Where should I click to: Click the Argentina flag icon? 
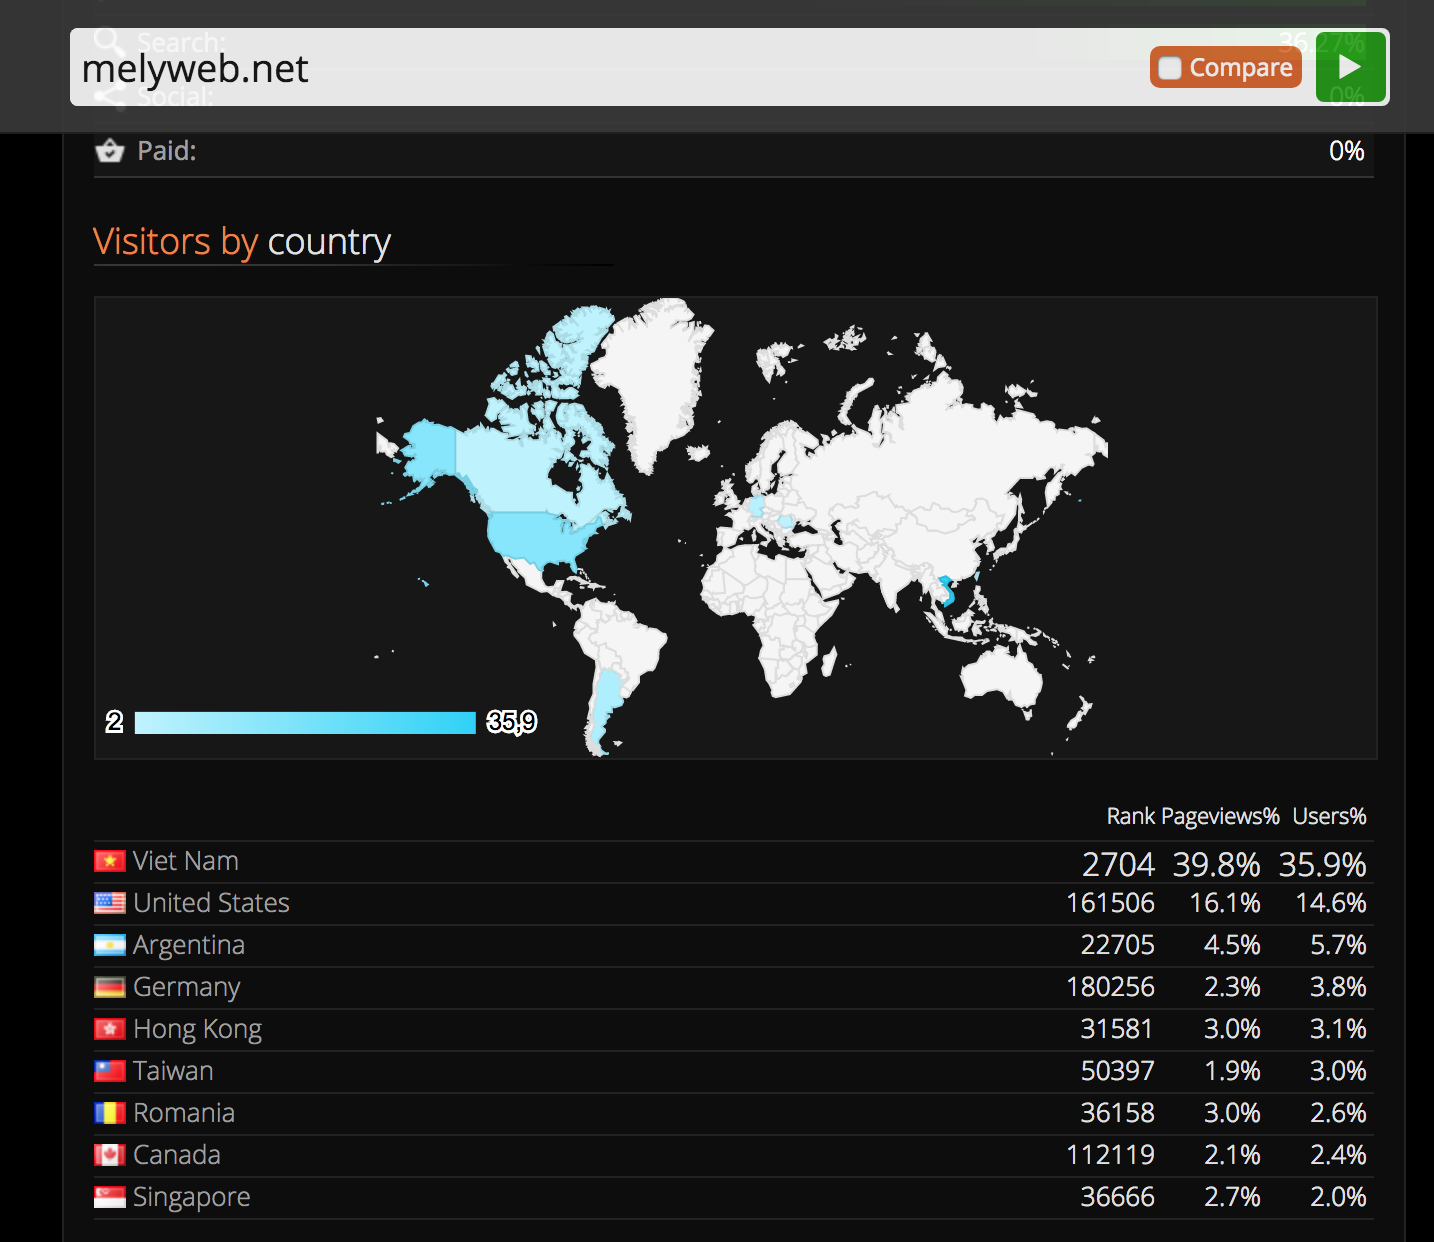point(110,945)
